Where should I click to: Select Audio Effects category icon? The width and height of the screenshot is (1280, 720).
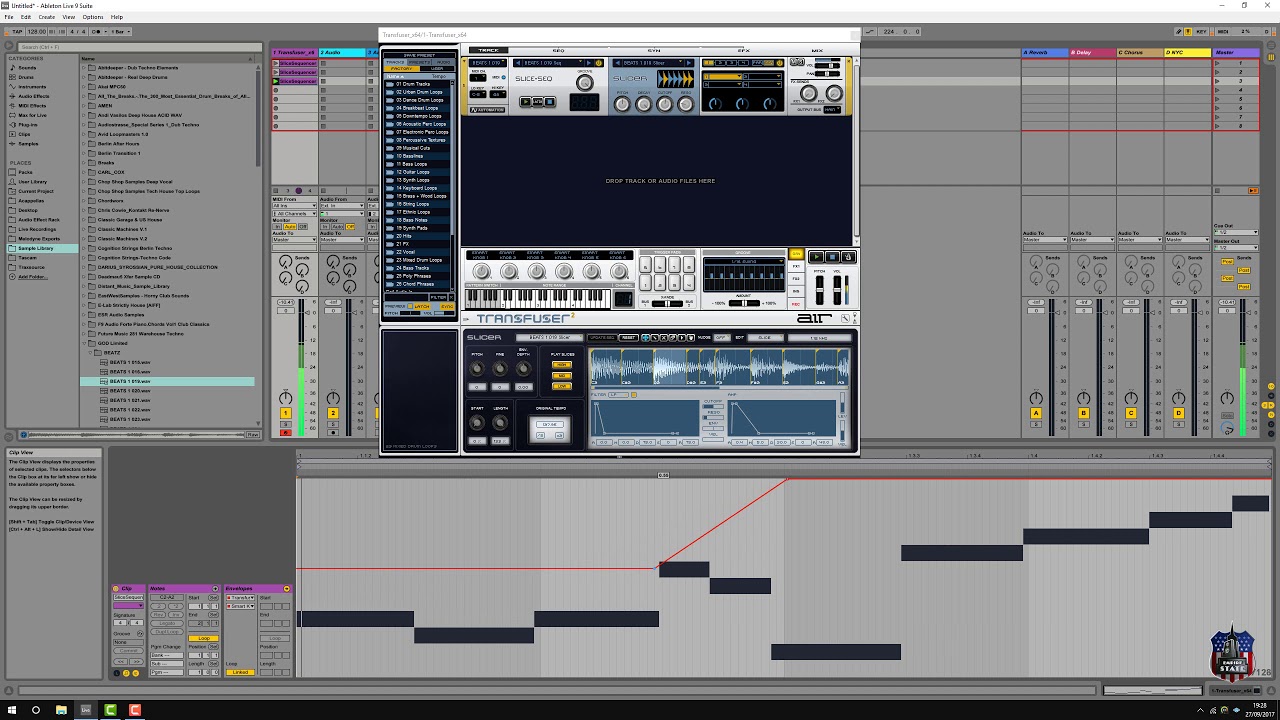(13, 96)
